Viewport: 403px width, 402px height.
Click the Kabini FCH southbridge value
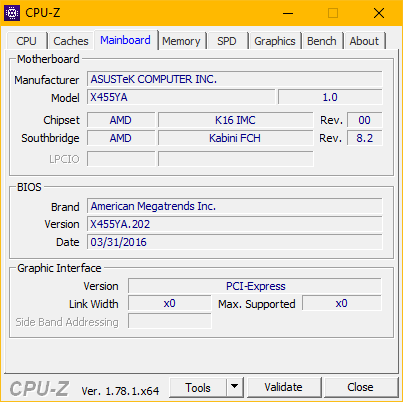pyautogui.click(x=235, y=138)
